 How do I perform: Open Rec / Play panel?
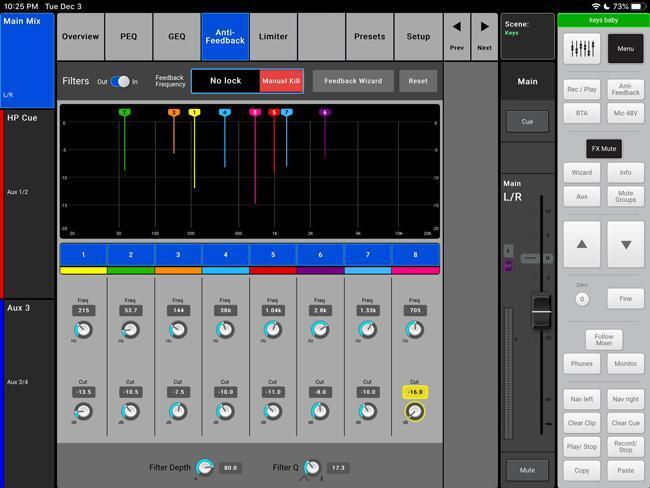click(582, 89)
